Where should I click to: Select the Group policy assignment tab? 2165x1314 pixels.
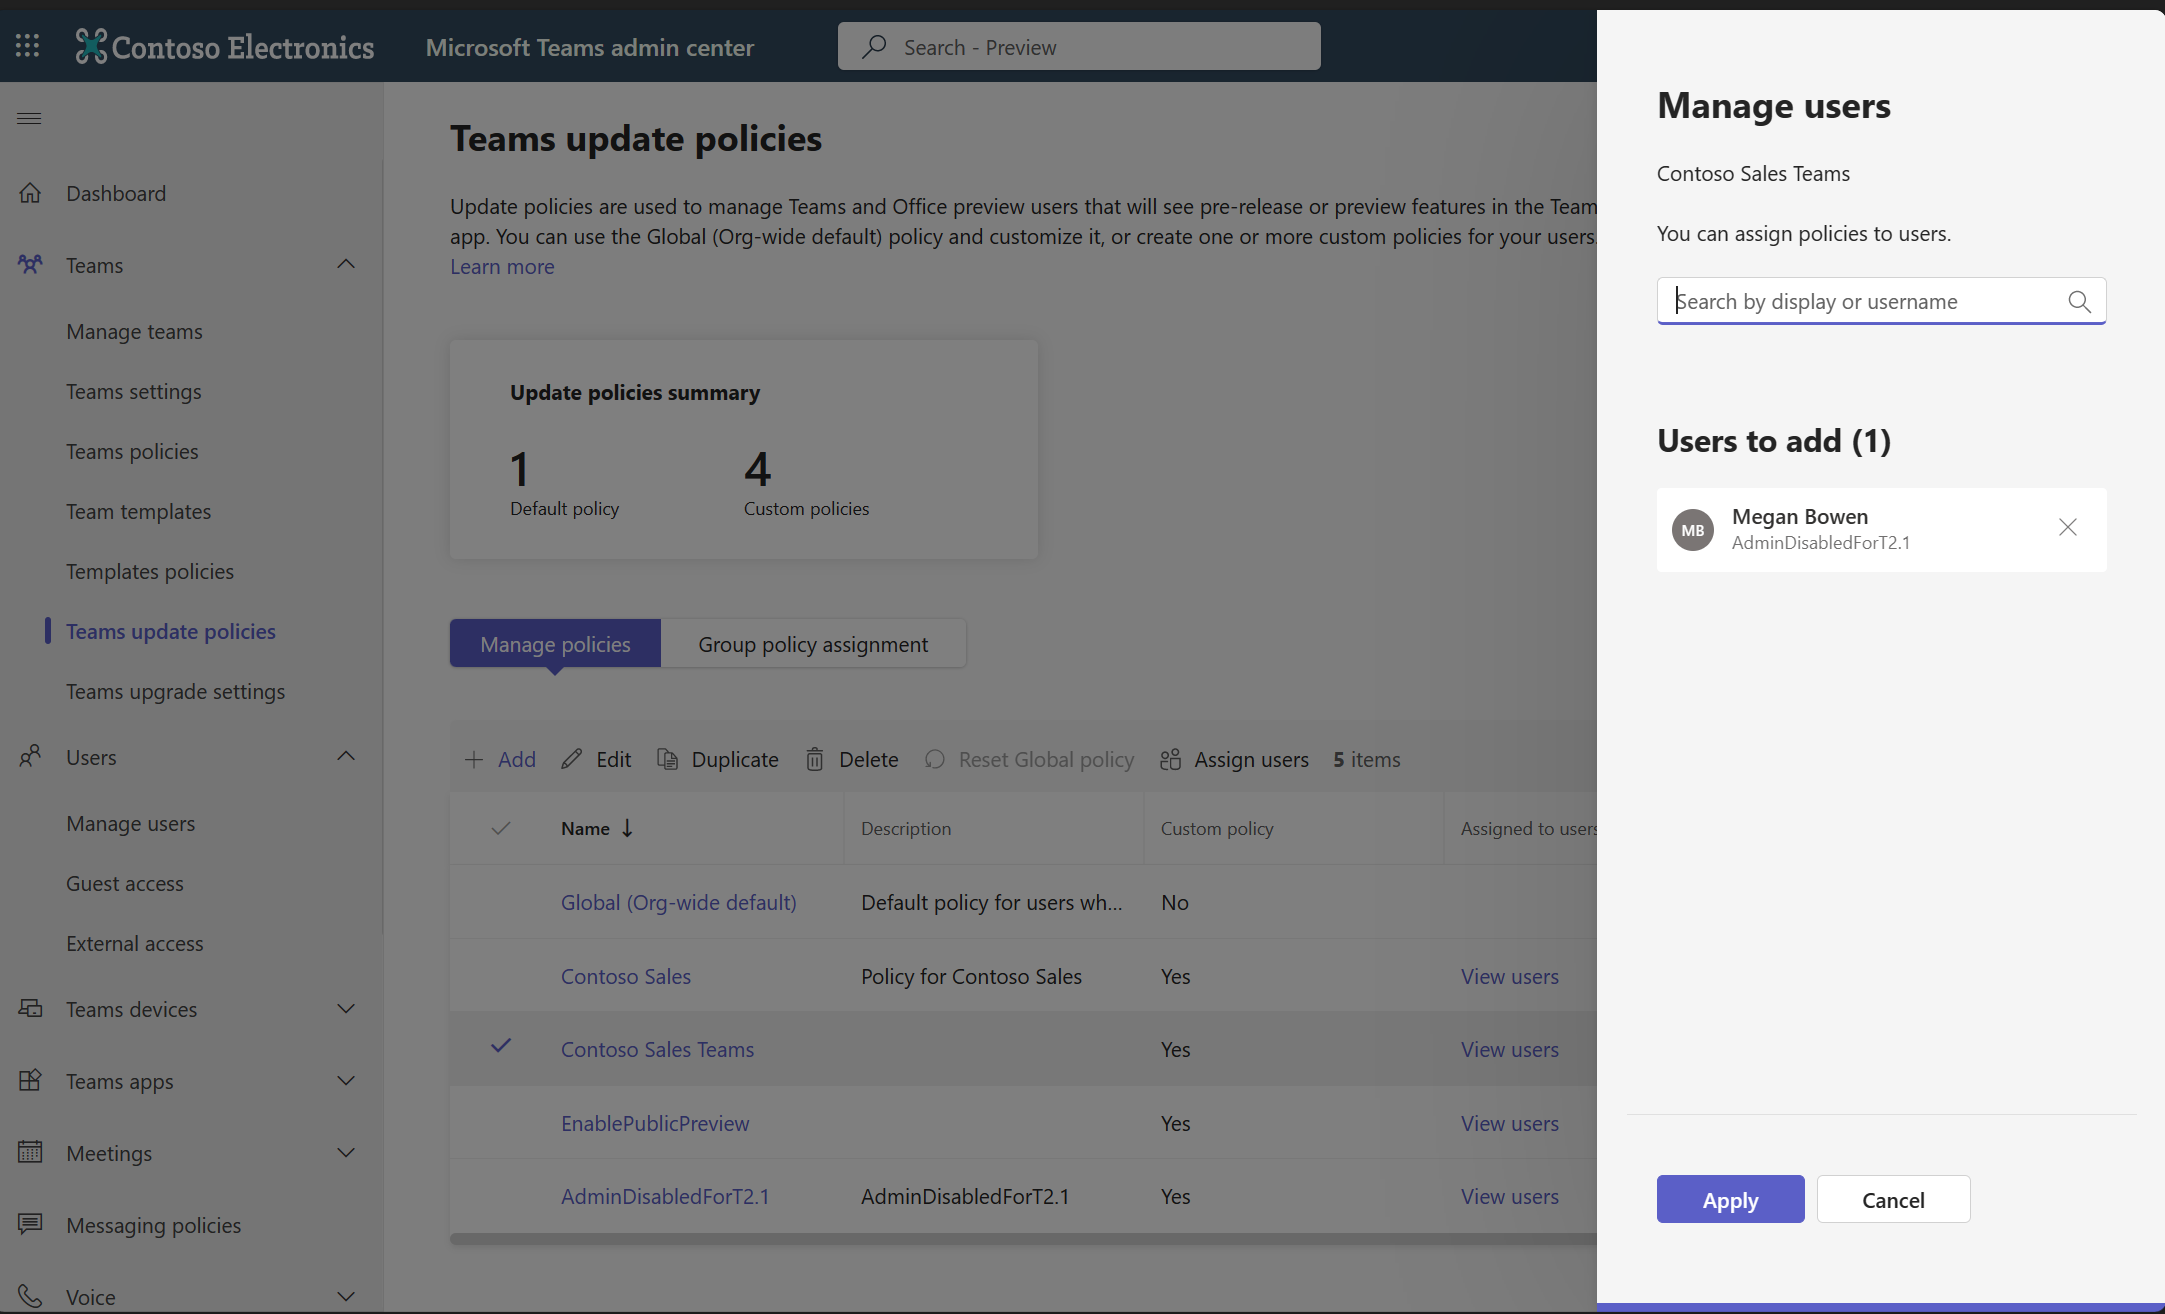(x=813, y=642)
